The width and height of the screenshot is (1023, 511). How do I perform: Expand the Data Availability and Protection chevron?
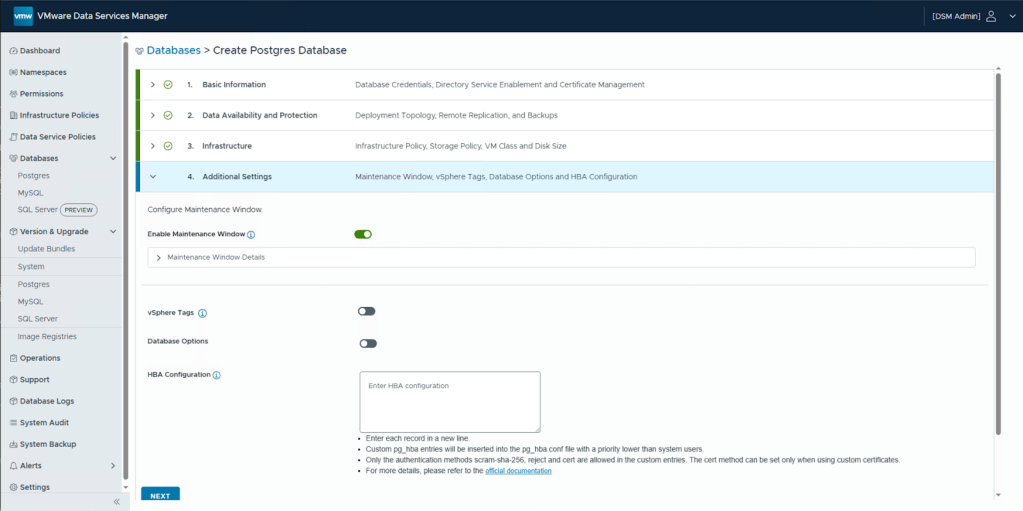pos(153,116)
